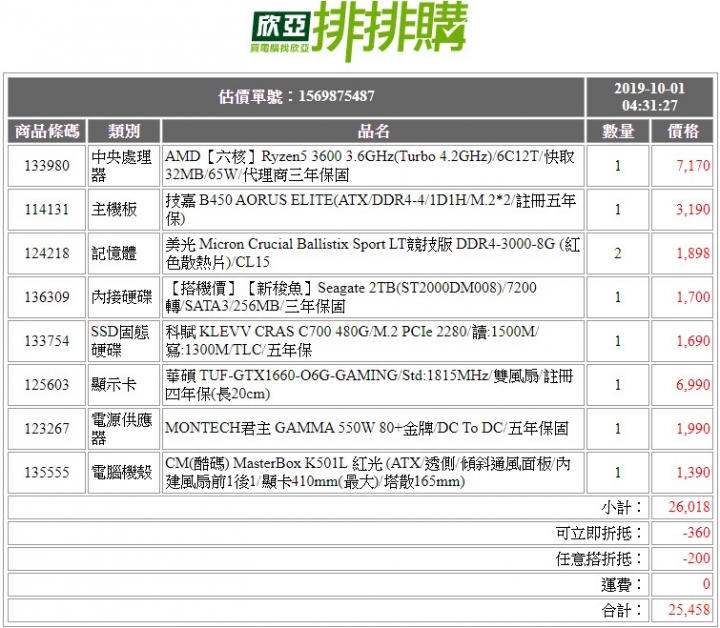The width and height of the screenshot is (720, 628).
Task: Click the 技嘉 B450 AORUS ELITE product name
Action: pyautogui.click(x=370, y=209)
